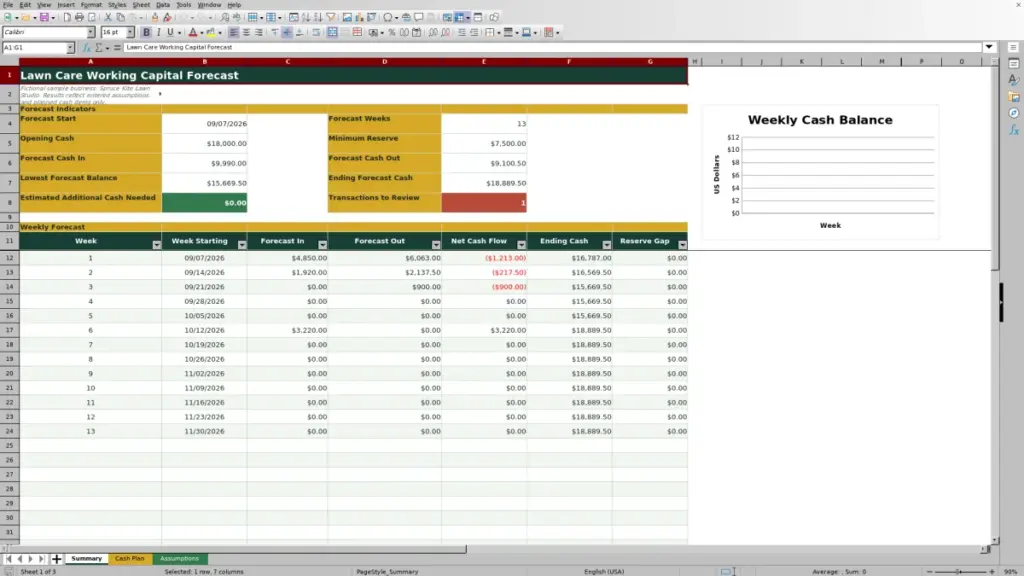Open the Forecast Out filter dropdown
Screen dimensions: 1024x576
pyautogui.click(x=436, y=245)
